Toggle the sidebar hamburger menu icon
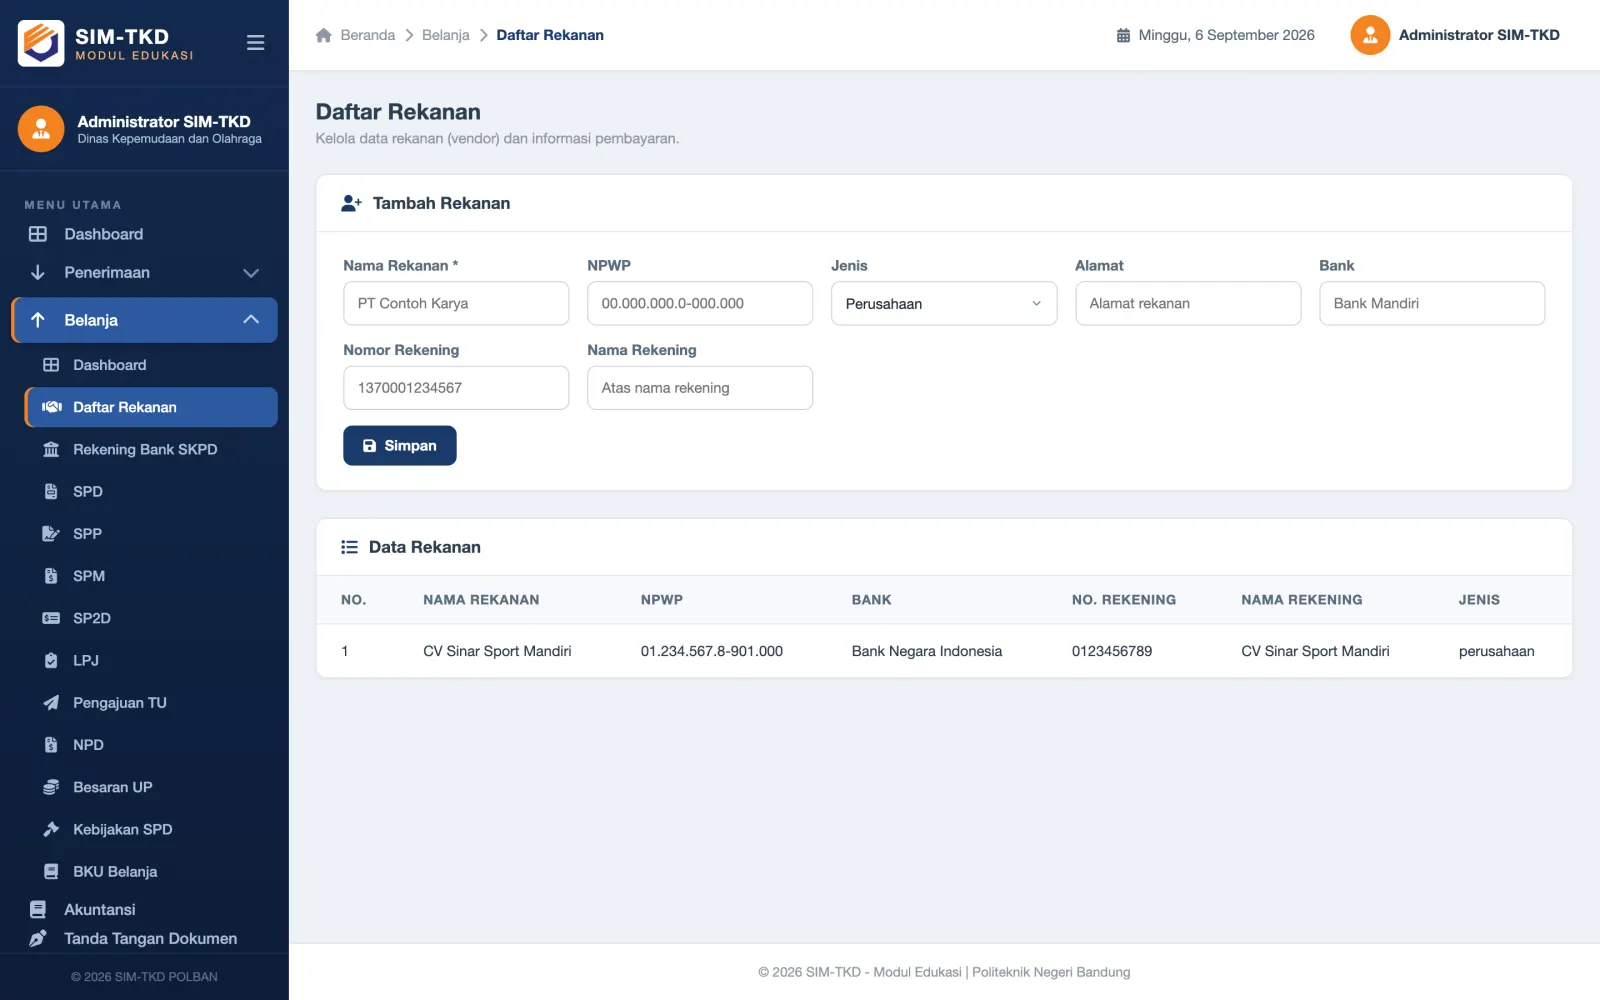Image resolution: width=1600 pixels, height=1000 pixels. [x=255, y=43]
